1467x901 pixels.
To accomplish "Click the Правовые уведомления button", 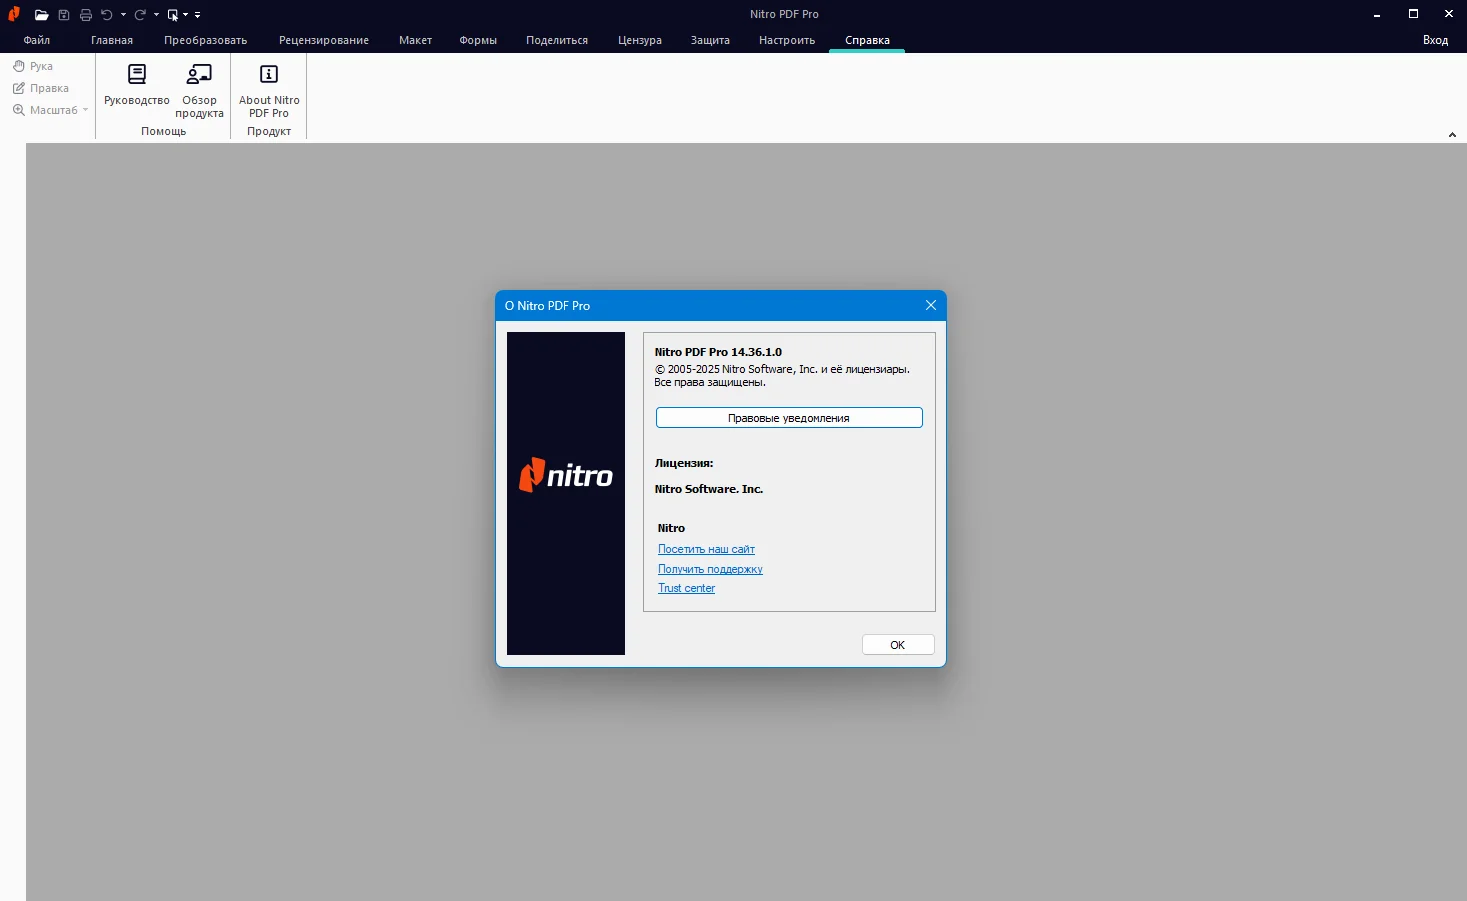I will pos(789,418).
